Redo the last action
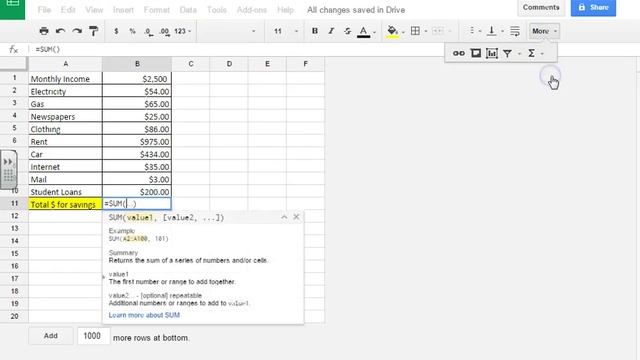 [77, 31]
